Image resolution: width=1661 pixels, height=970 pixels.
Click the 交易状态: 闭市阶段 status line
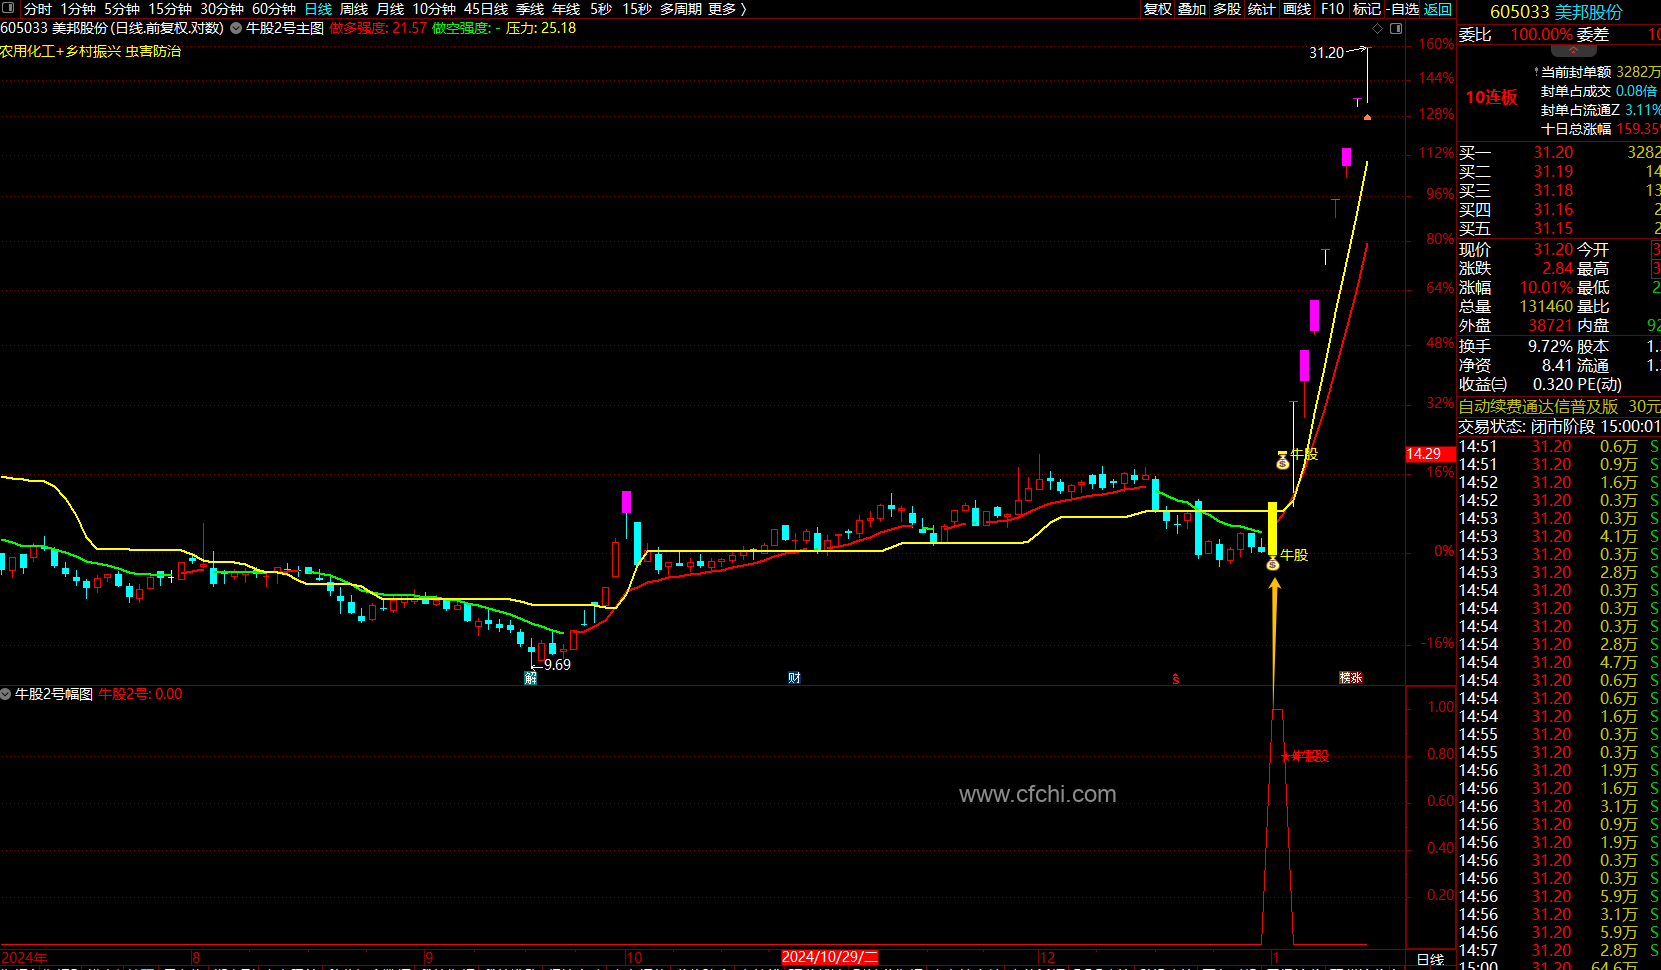point(1559,426)
